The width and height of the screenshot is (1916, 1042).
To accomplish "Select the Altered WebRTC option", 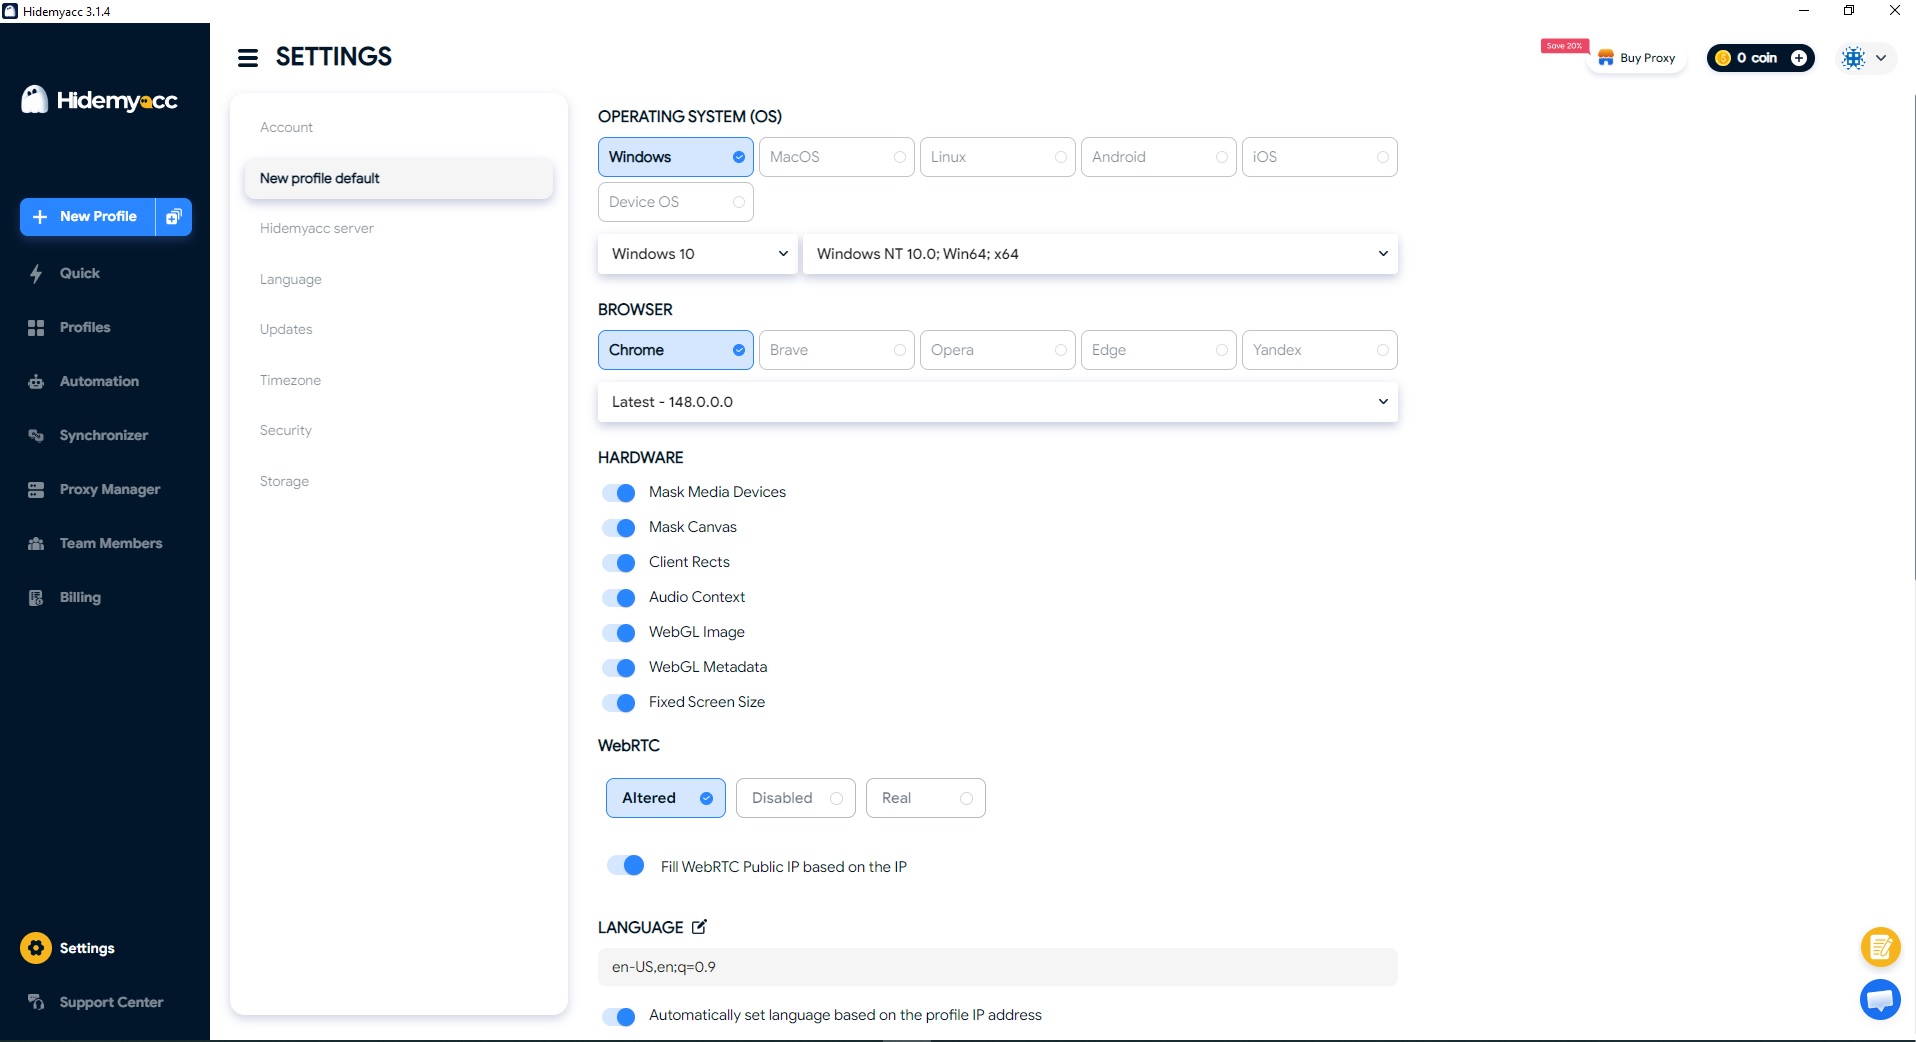I will (666, 798).
